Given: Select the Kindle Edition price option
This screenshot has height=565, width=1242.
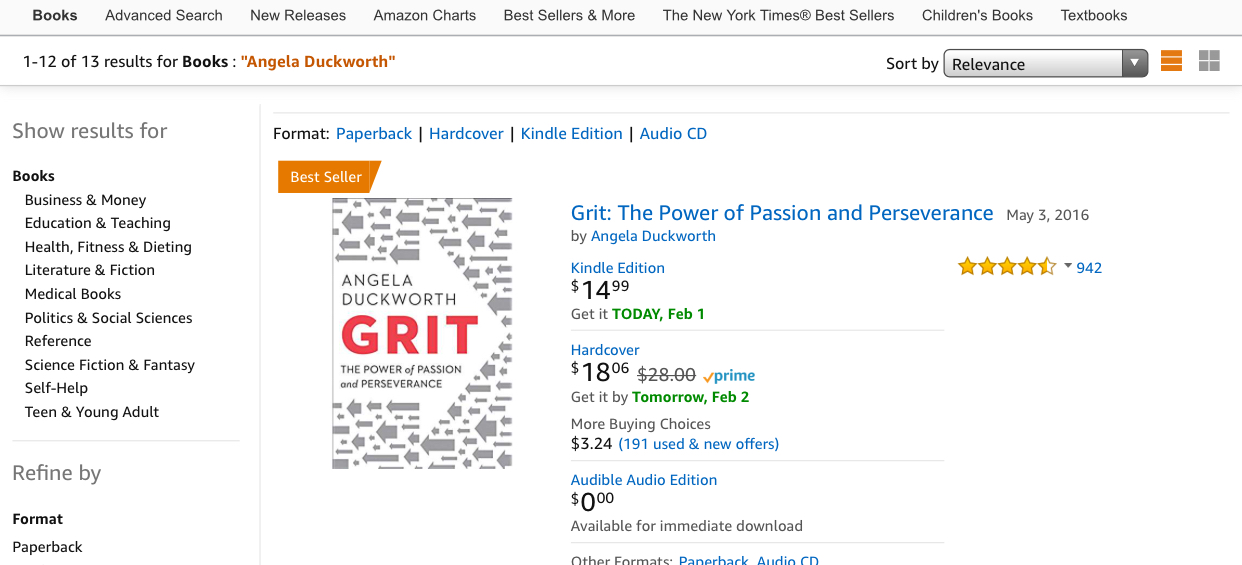Looking at the screenshot, I should (617, 268).
